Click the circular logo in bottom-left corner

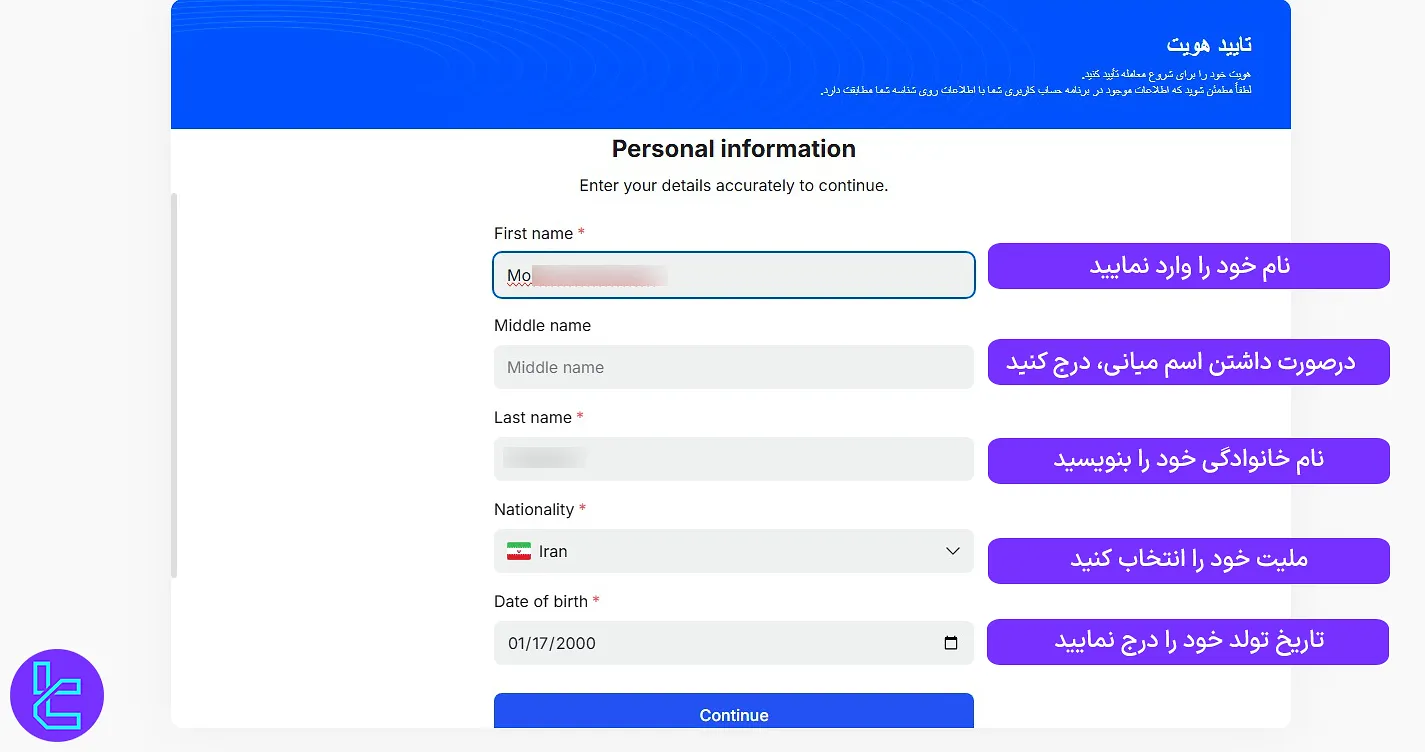coord(57,695)
